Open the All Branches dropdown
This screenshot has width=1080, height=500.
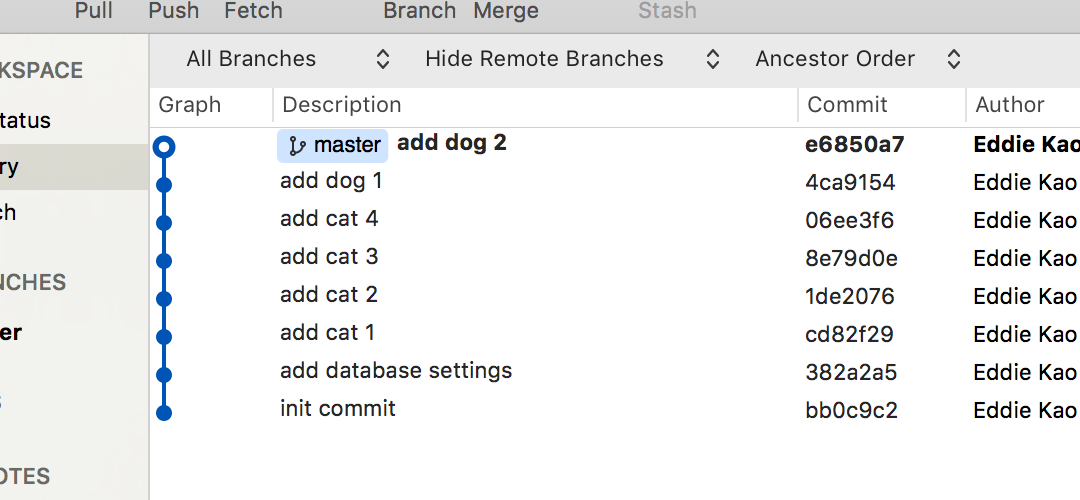pos(288,59)
